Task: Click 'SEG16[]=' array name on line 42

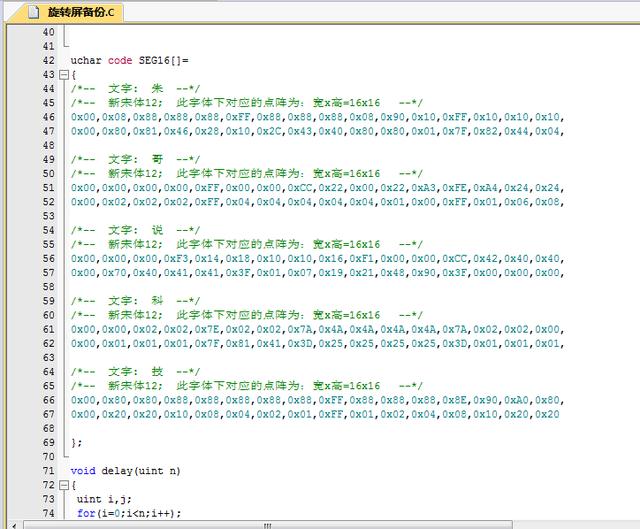Action: pyautogui.click(x=164, y=60)
